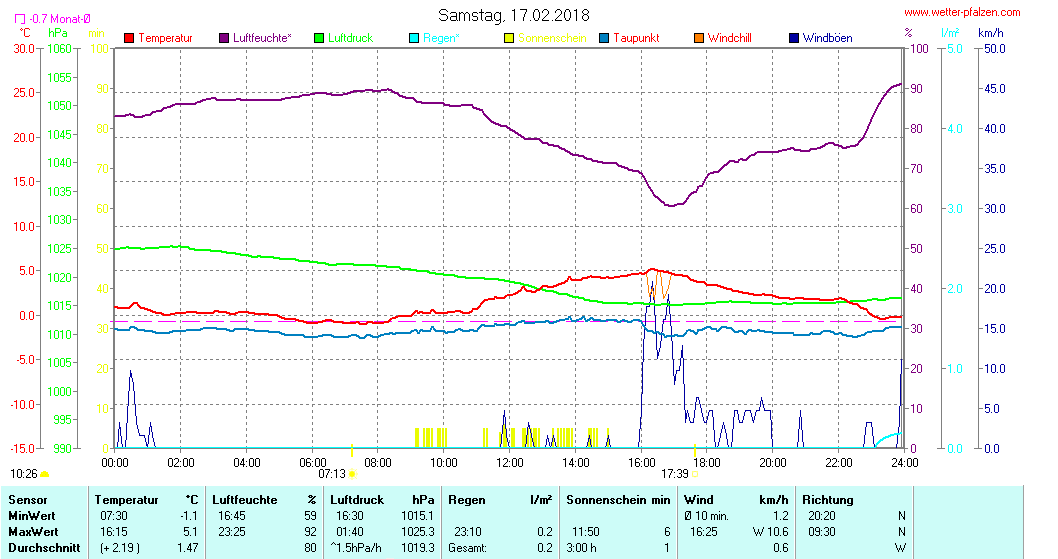Click the gust time 16:25
This screenshot has width=1058, height=559.
coord(703,532)
